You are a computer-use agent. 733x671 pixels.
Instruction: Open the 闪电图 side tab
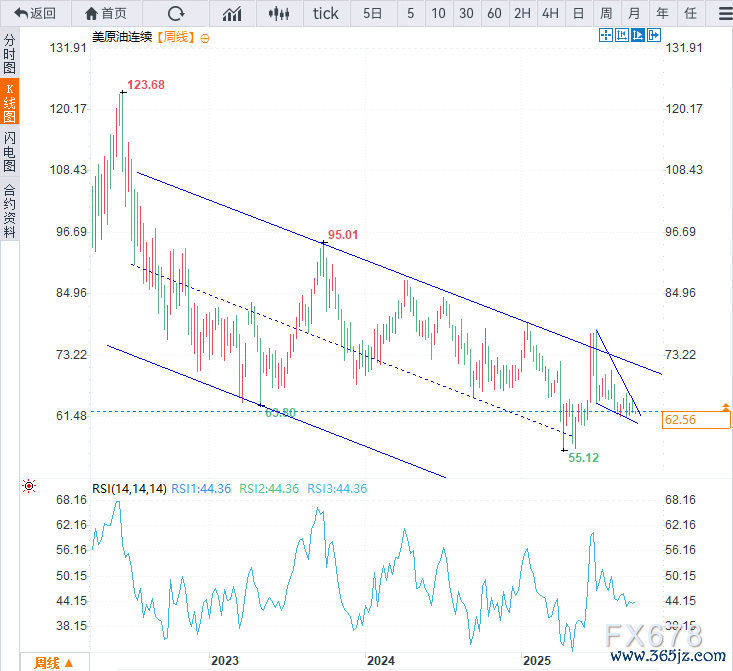10,151
